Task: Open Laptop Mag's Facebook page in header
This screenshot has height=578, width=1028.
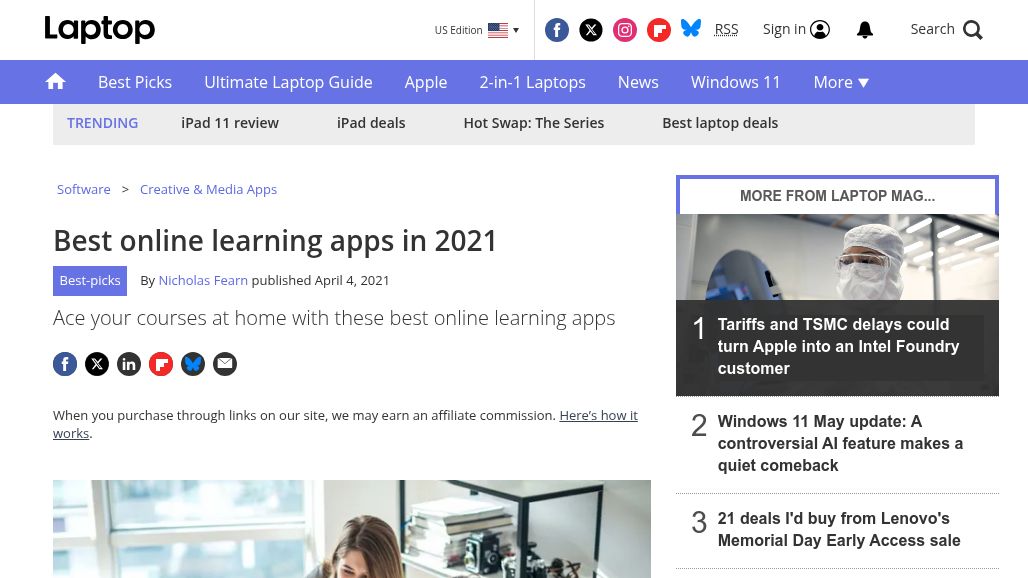Action: tap(557, 30)
